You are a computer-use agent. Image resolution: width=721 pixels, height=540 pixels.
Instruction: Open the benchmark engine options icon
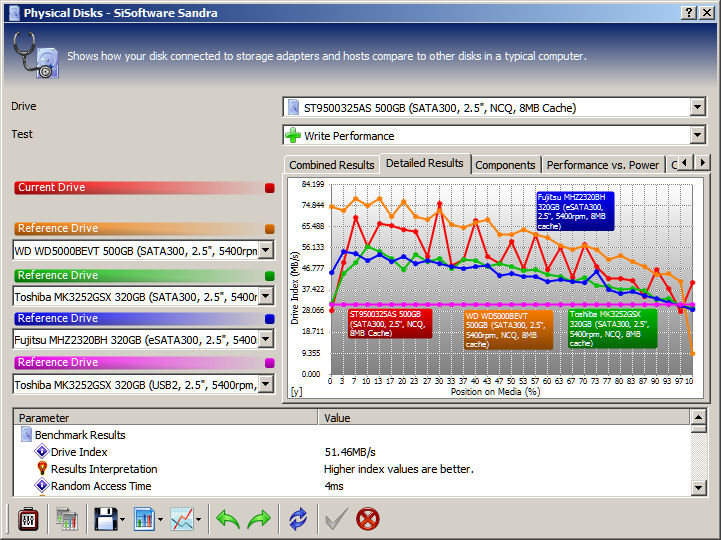(28, 520)
